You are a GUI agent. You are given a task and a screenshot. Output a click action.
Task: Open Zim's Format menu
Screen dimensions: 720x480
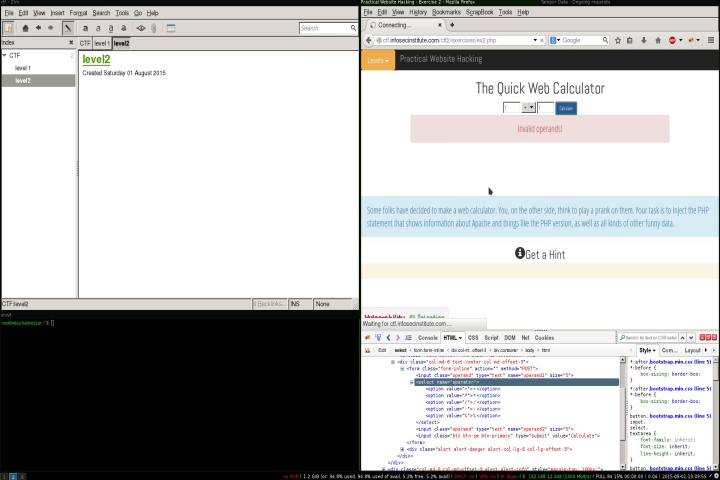(x=78, y=13)
